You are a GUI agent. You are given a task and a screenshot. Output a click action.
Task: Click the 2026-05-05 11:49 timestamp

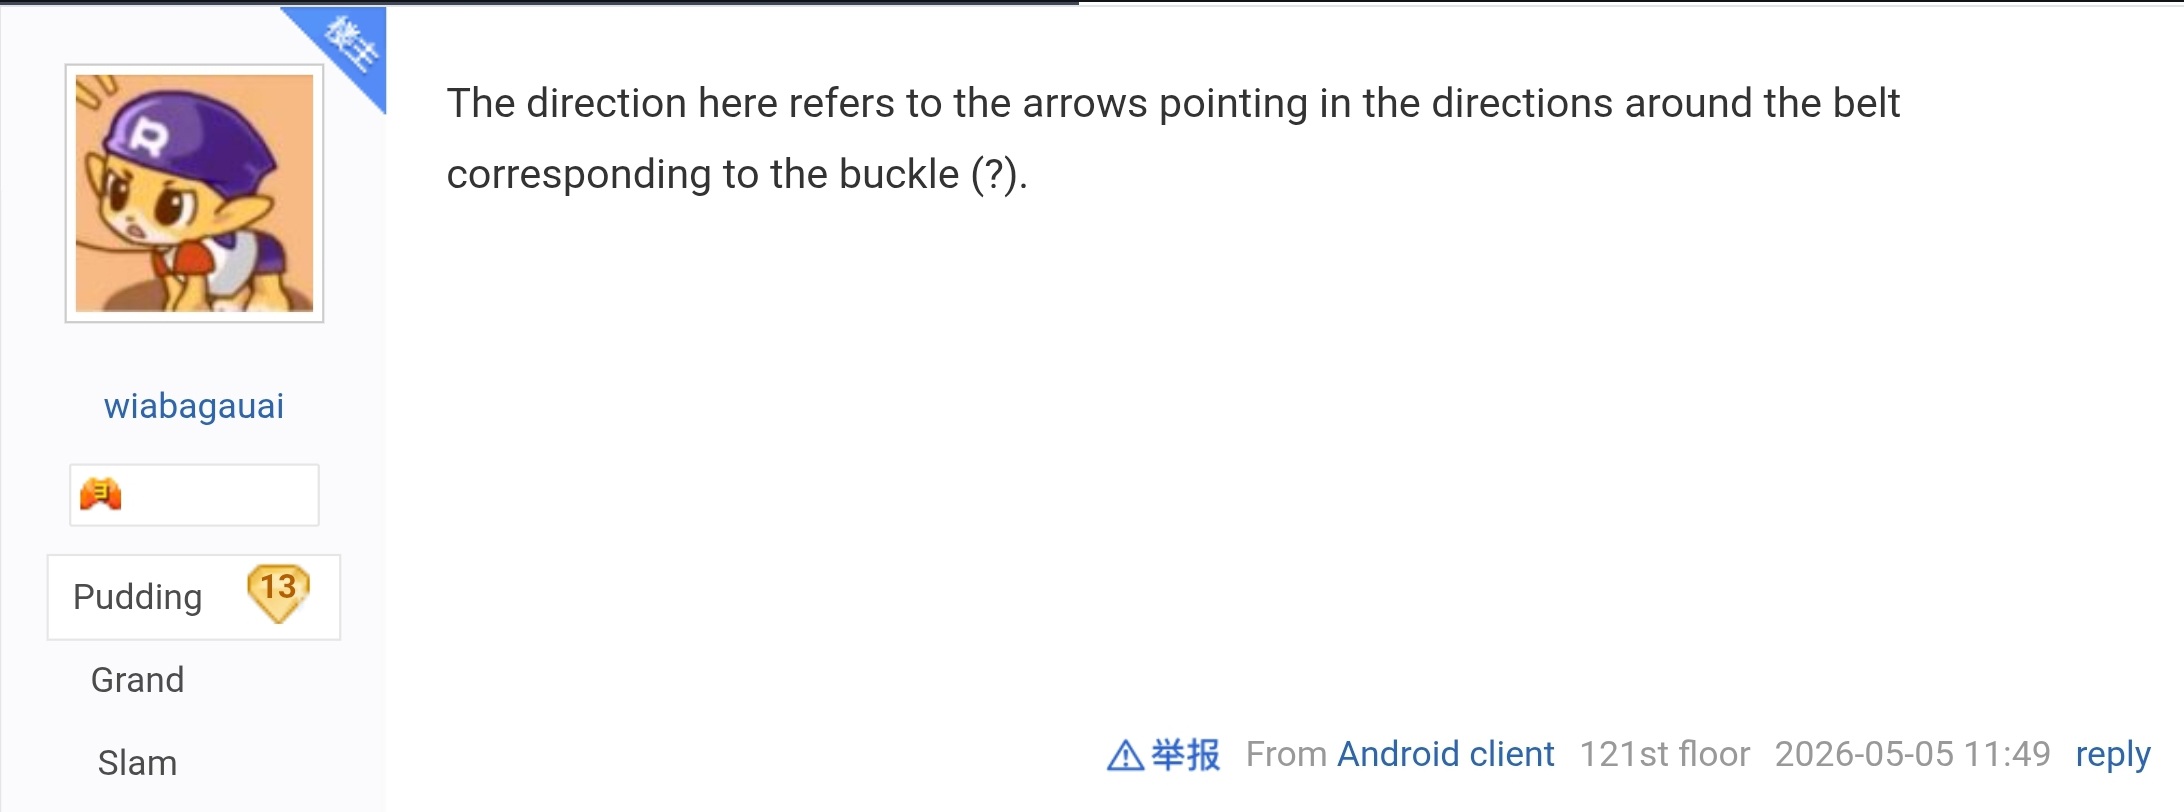click(1912, 754)
